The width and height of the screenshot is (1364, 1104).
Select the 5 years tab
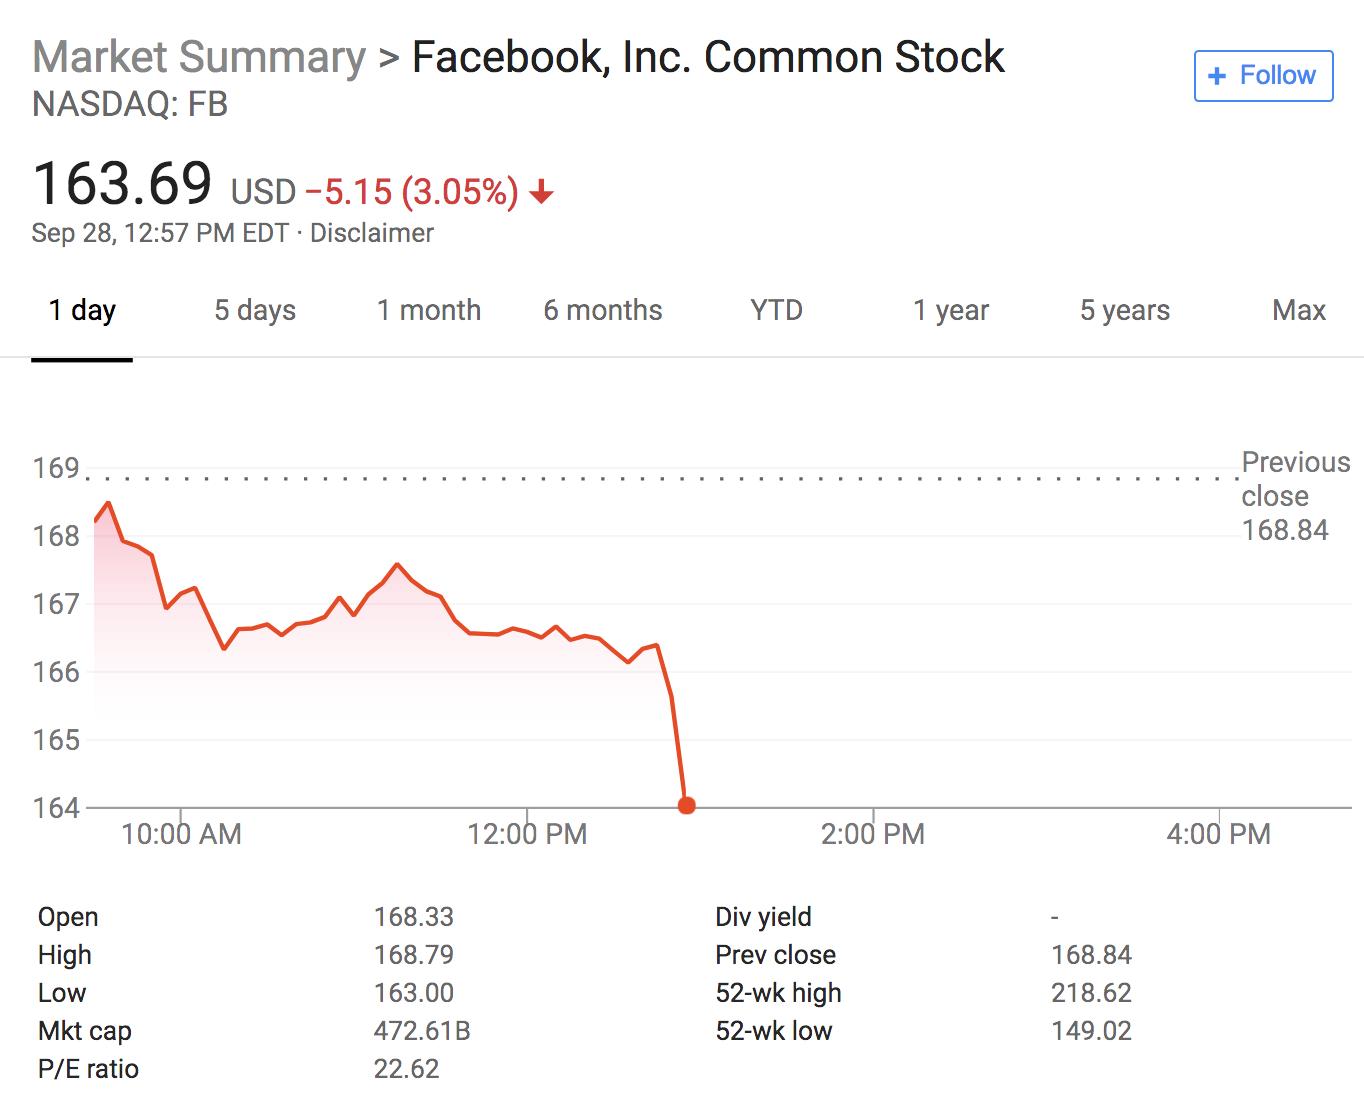(x=1125, y=310)
